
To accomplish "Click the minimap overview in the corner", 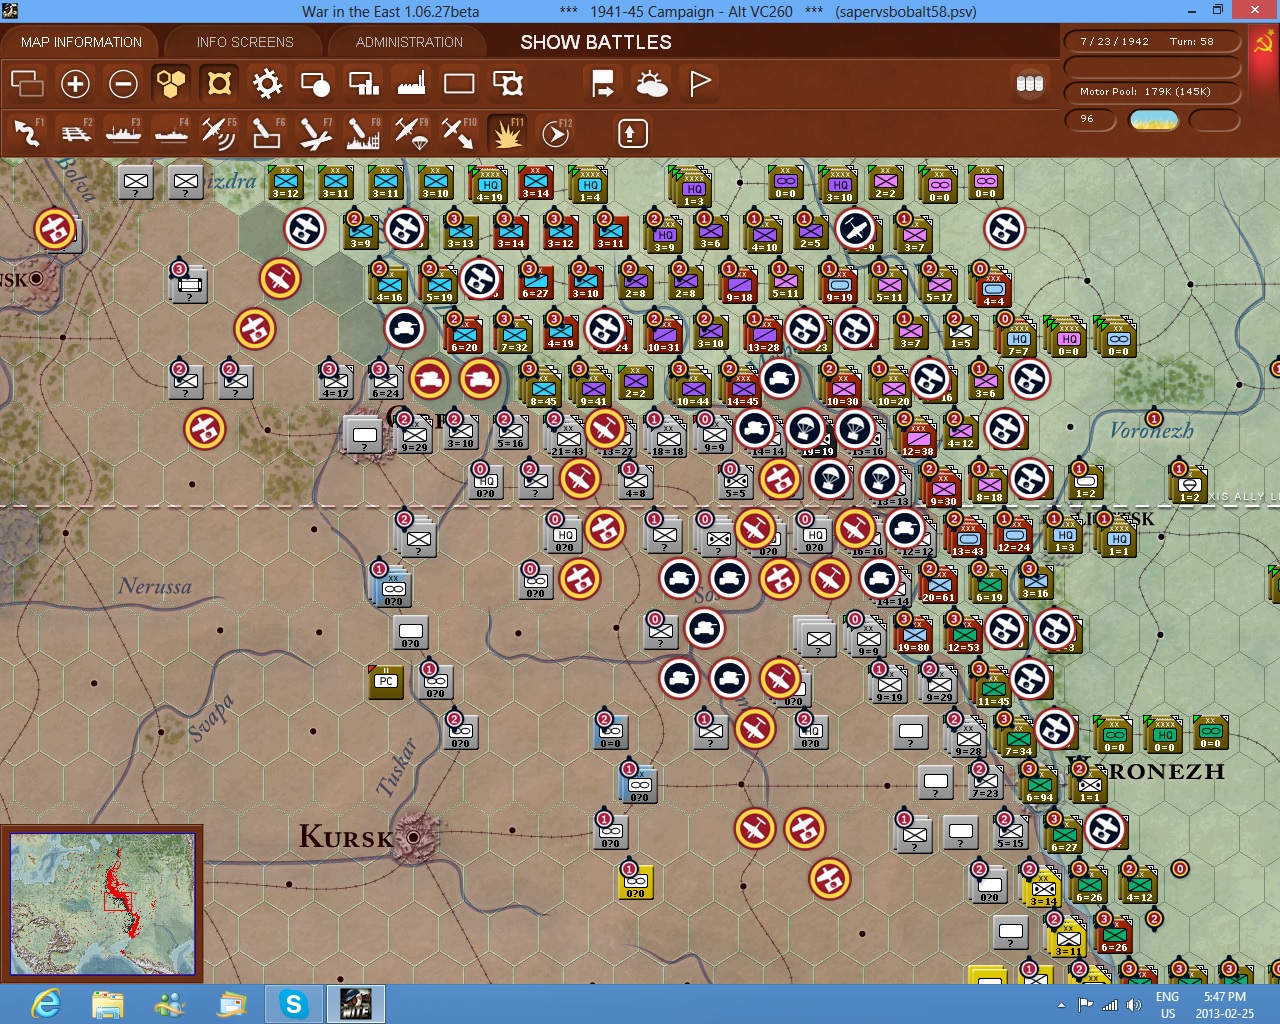I will [102, 904].
